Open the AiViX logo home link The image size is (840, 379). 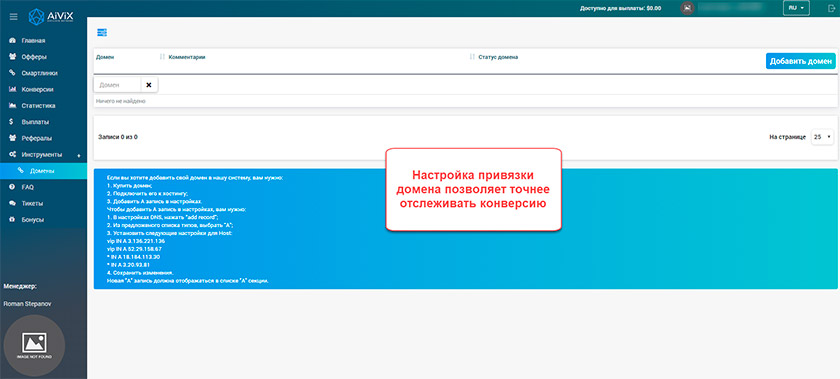coord(51,16)
